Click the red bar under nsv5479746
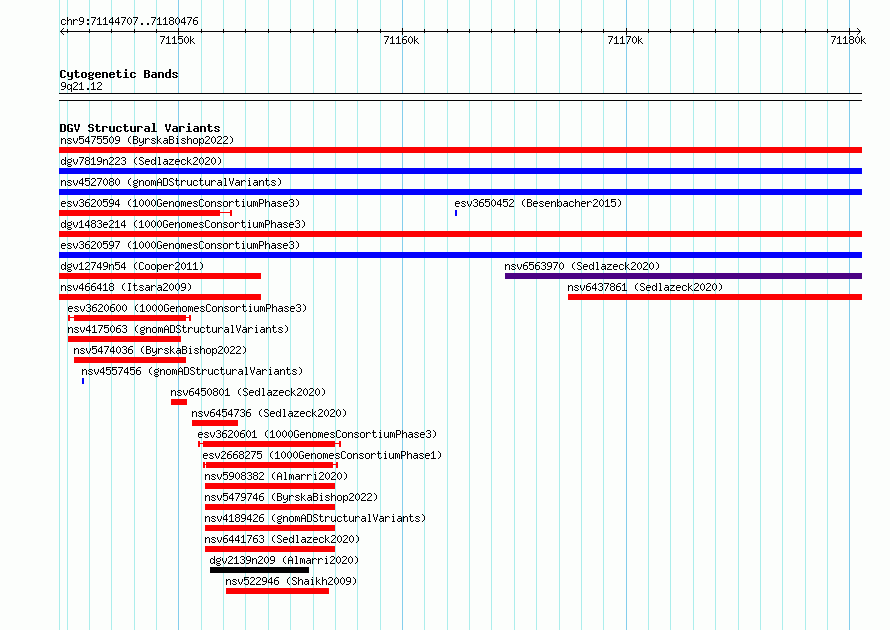The height and width of the screenshot is (630, 890). (x=270, y=507)
